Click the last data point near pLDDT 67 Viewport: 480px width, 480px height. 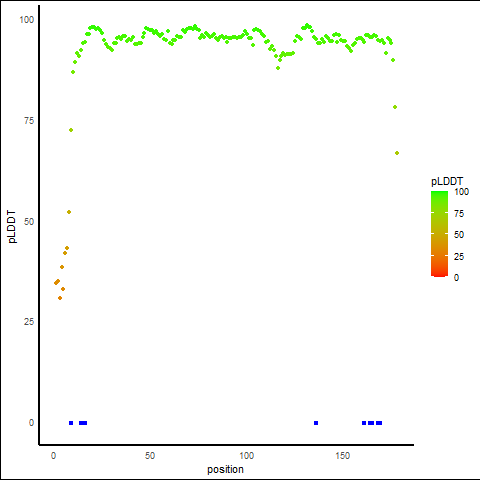(x=397, y=153)
